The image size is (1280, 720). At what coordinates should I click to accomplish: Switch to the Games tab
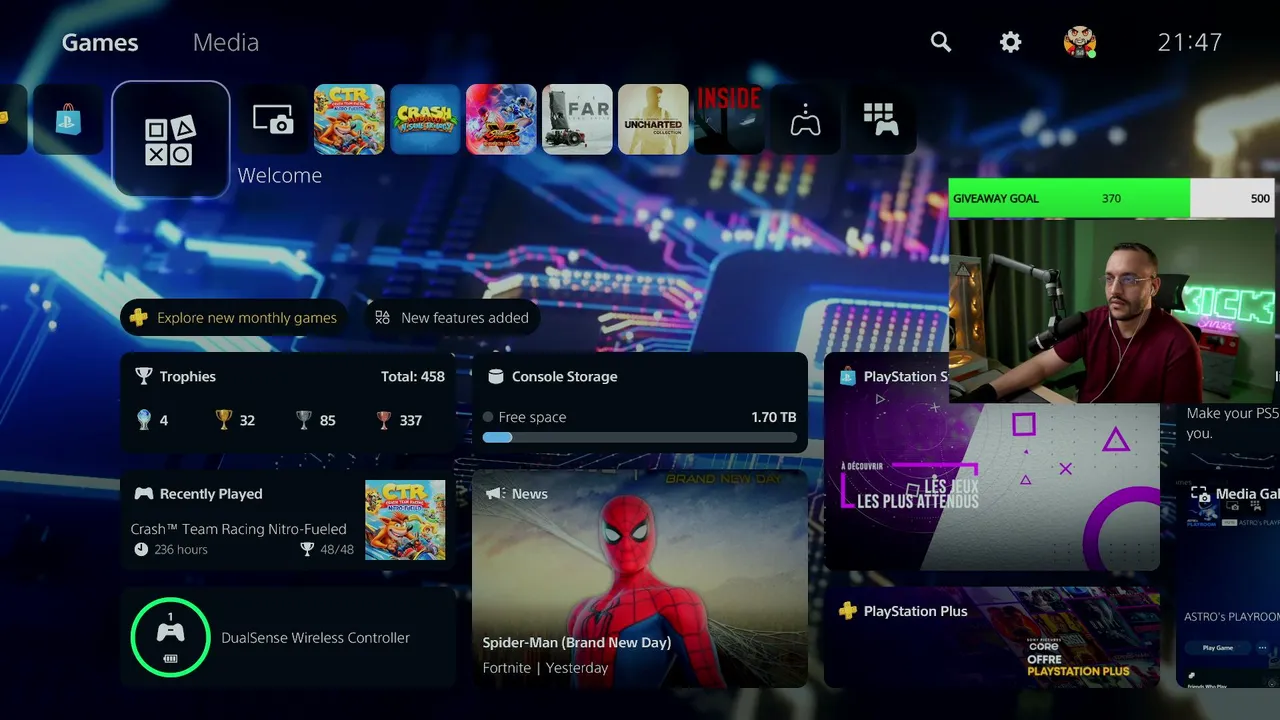pyautogui.click(x=100, y=42)
